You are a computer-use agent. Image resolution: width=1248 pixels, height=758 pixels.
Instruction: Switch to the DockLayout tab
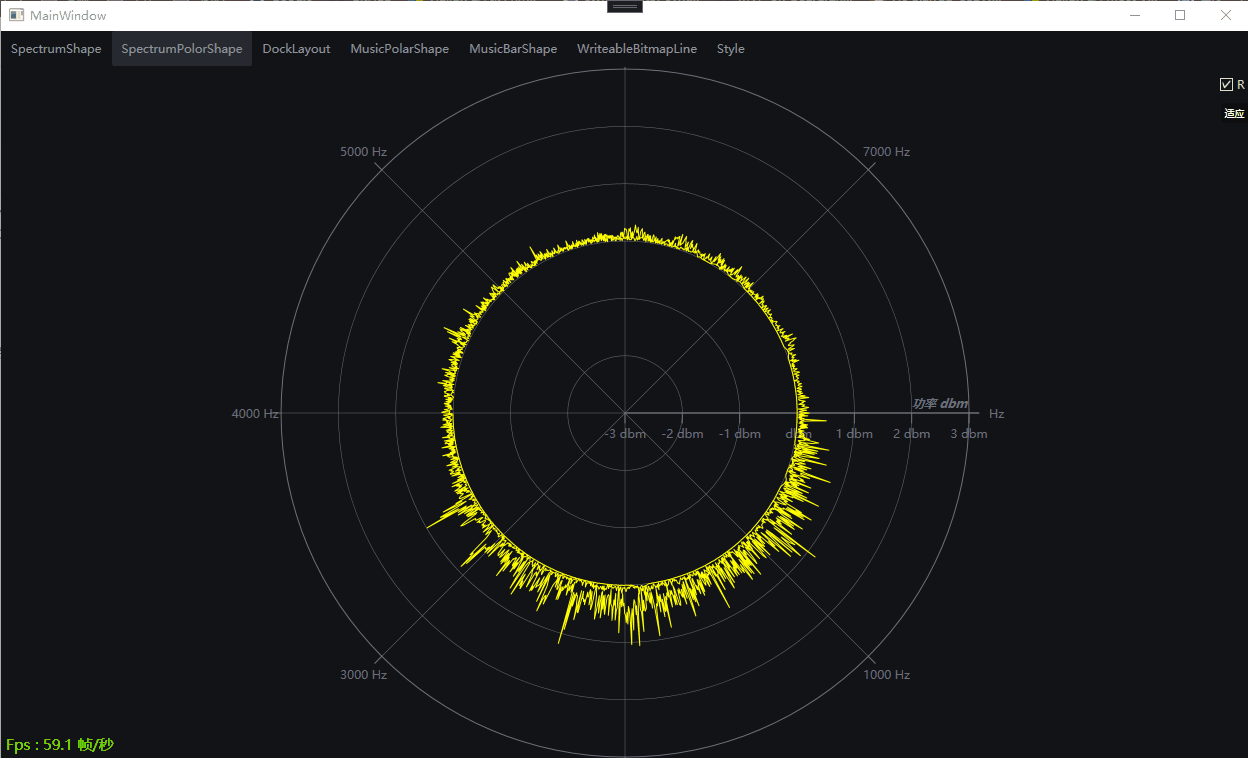click(296, 49)
